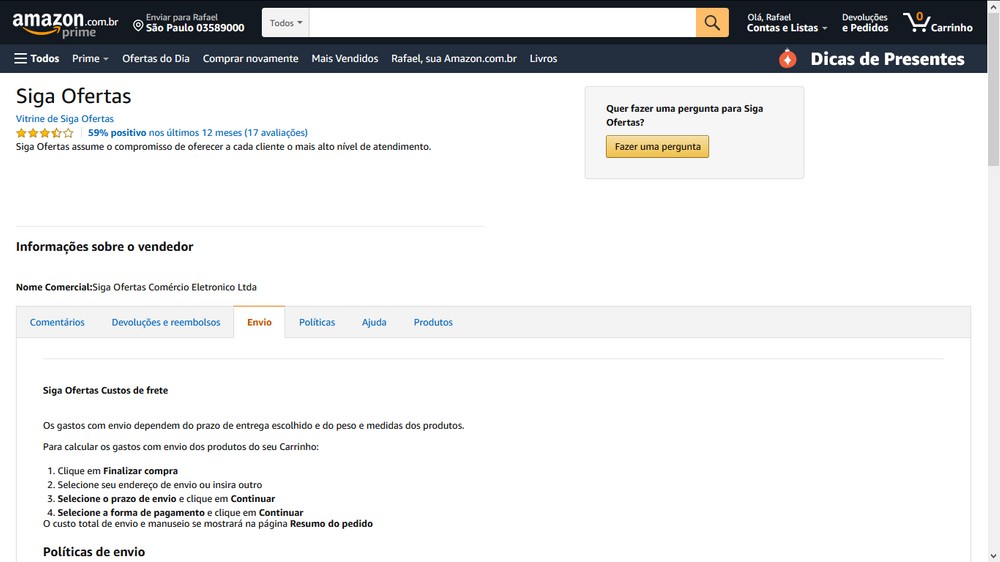The width and height of the screenshot is (1000, 562).
Task: Click the page vertical scrollbar
Action: pyautogui.click(x=993, y=300)
